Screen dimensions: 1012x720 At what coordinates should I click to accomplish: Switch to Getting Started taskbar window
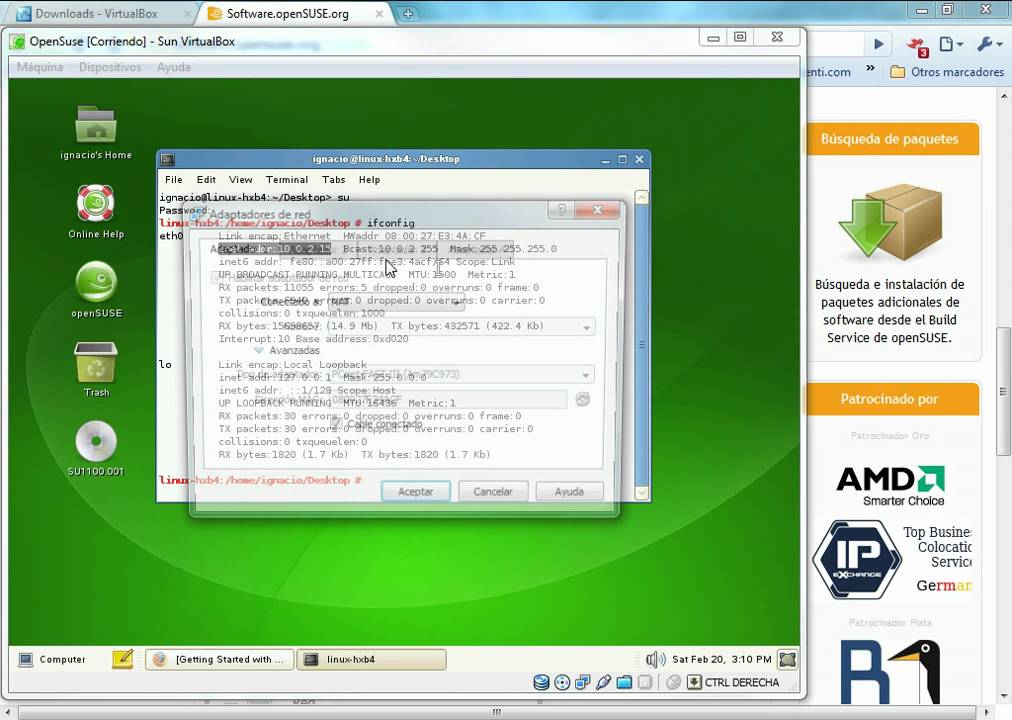[219, 659]
